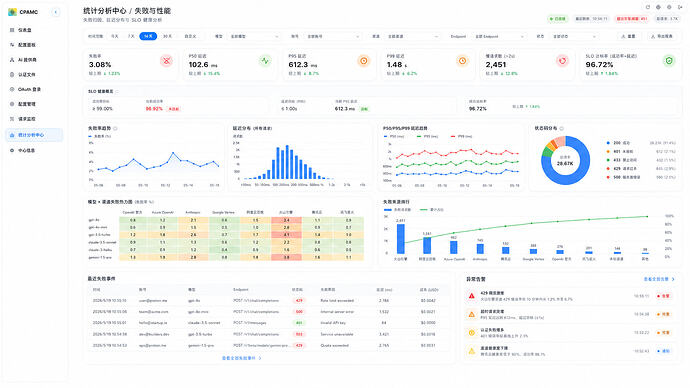Open the Endpoint filter dropdown
Screen dimensions: 690x388
(x=499, y=37)
